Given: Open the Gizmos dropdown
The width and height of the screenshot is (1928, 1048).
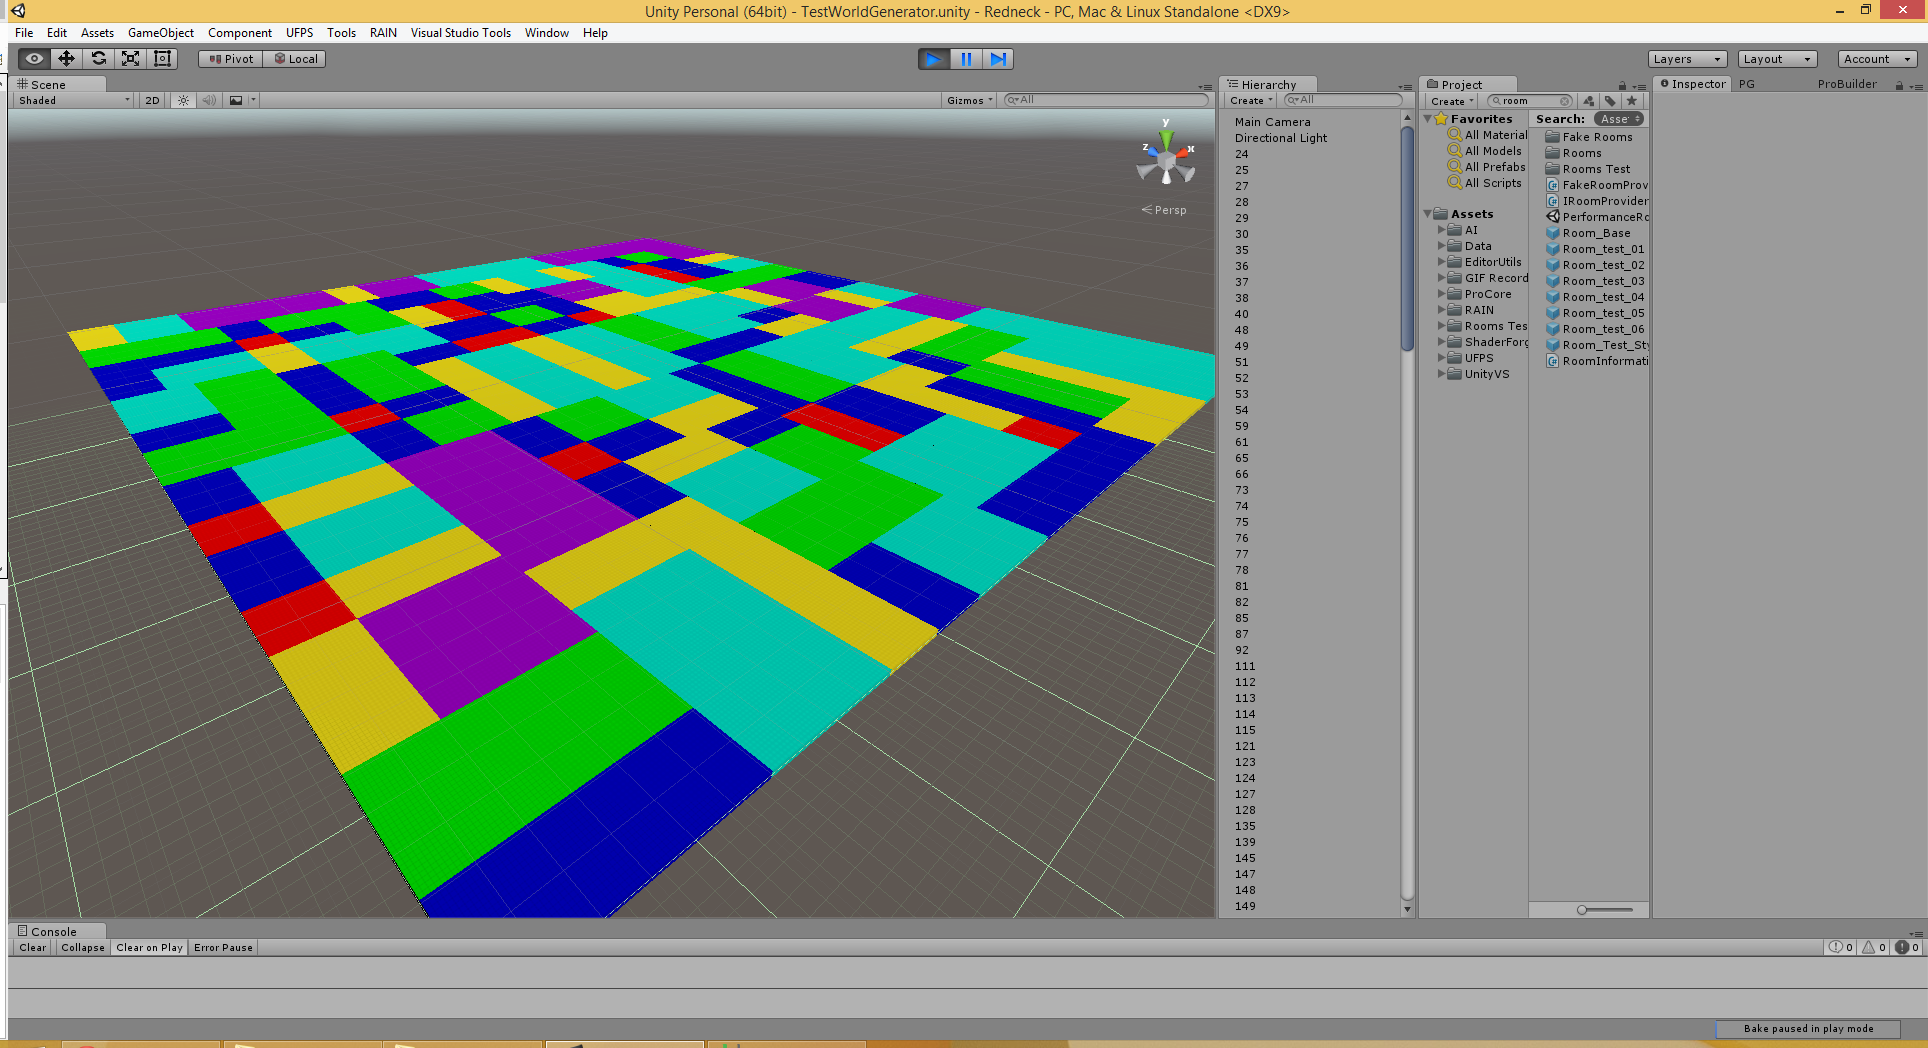Looking at the screenshot, I should [970, 100].
